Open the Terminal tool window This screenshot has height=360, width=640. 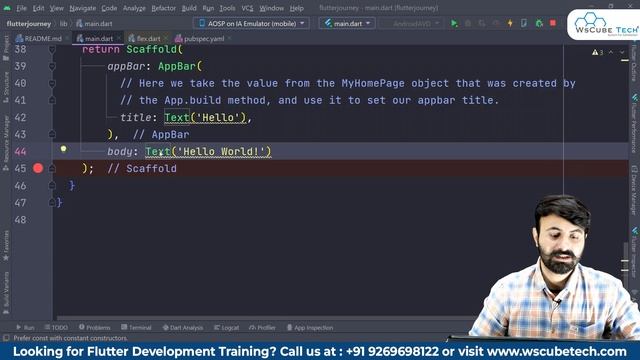(x=136, y=327)
